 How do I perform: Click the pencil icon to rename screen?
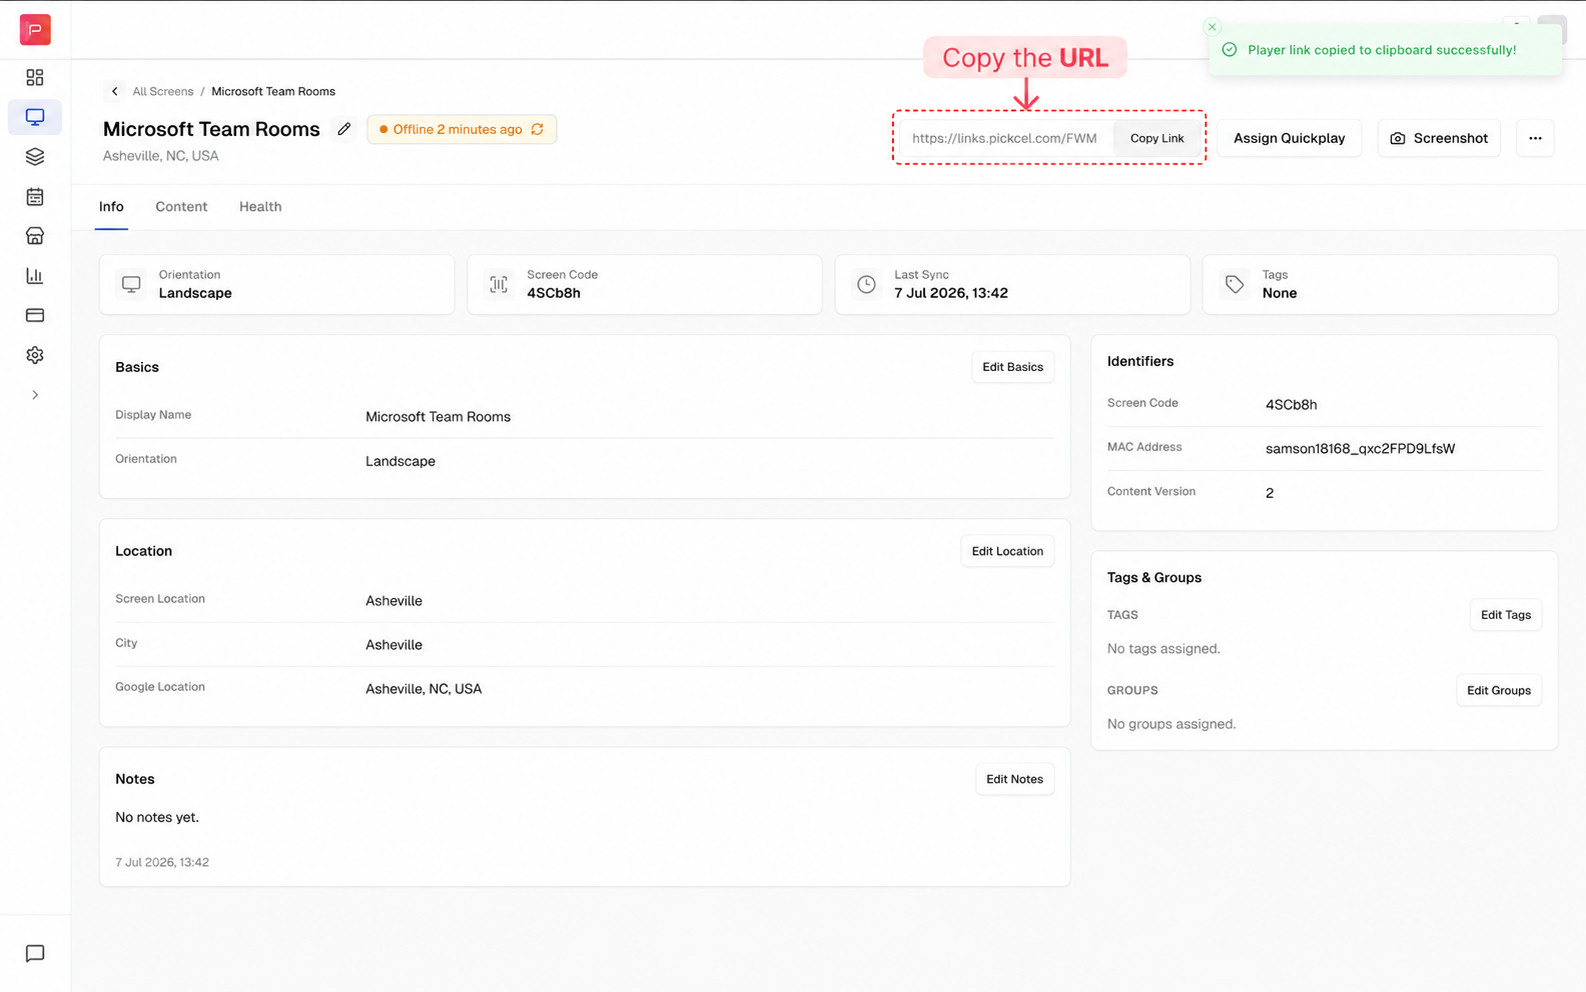(344, 129)
